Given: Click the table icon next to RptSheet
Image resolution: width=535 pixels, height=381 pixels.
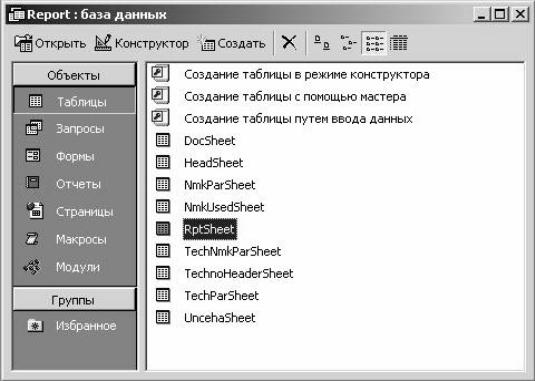Looking at the screenshot, I should click(x=163, y=229).
